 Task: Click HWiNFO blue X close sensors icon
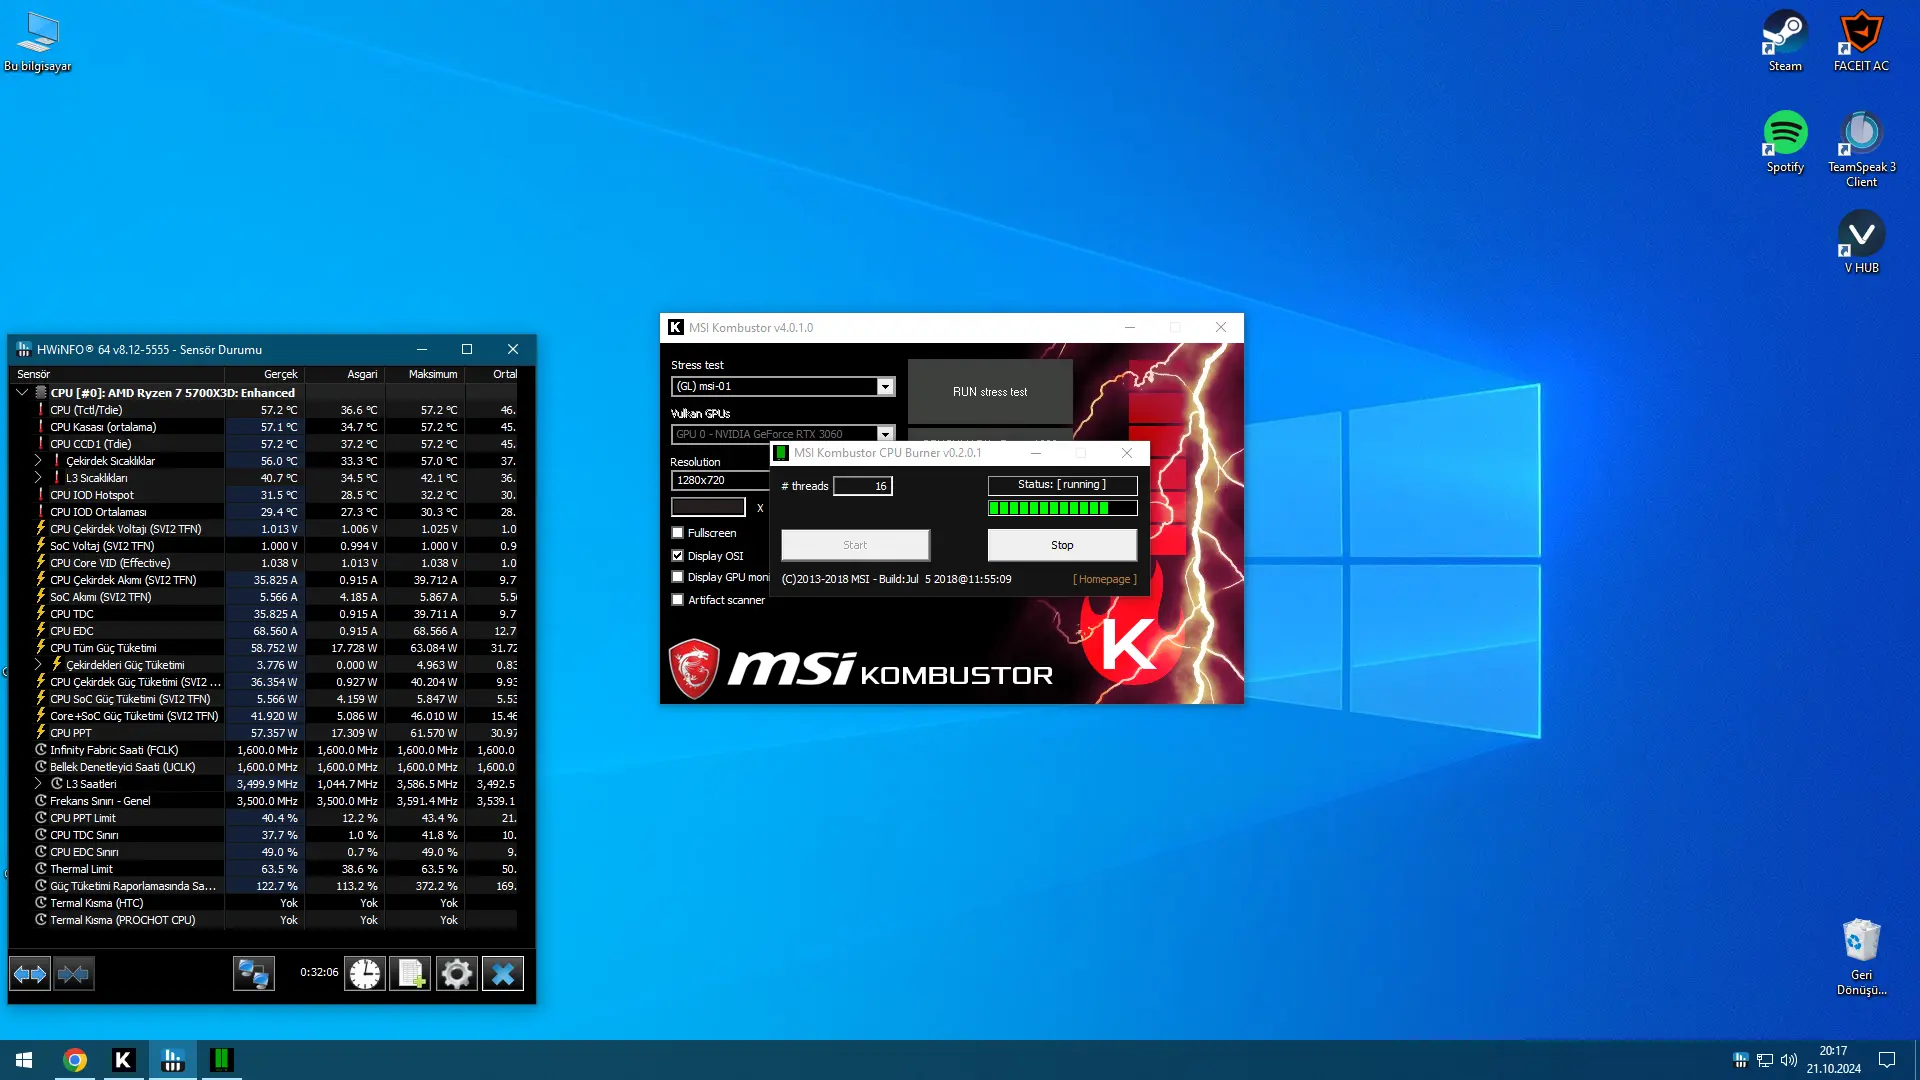(503, 973)
